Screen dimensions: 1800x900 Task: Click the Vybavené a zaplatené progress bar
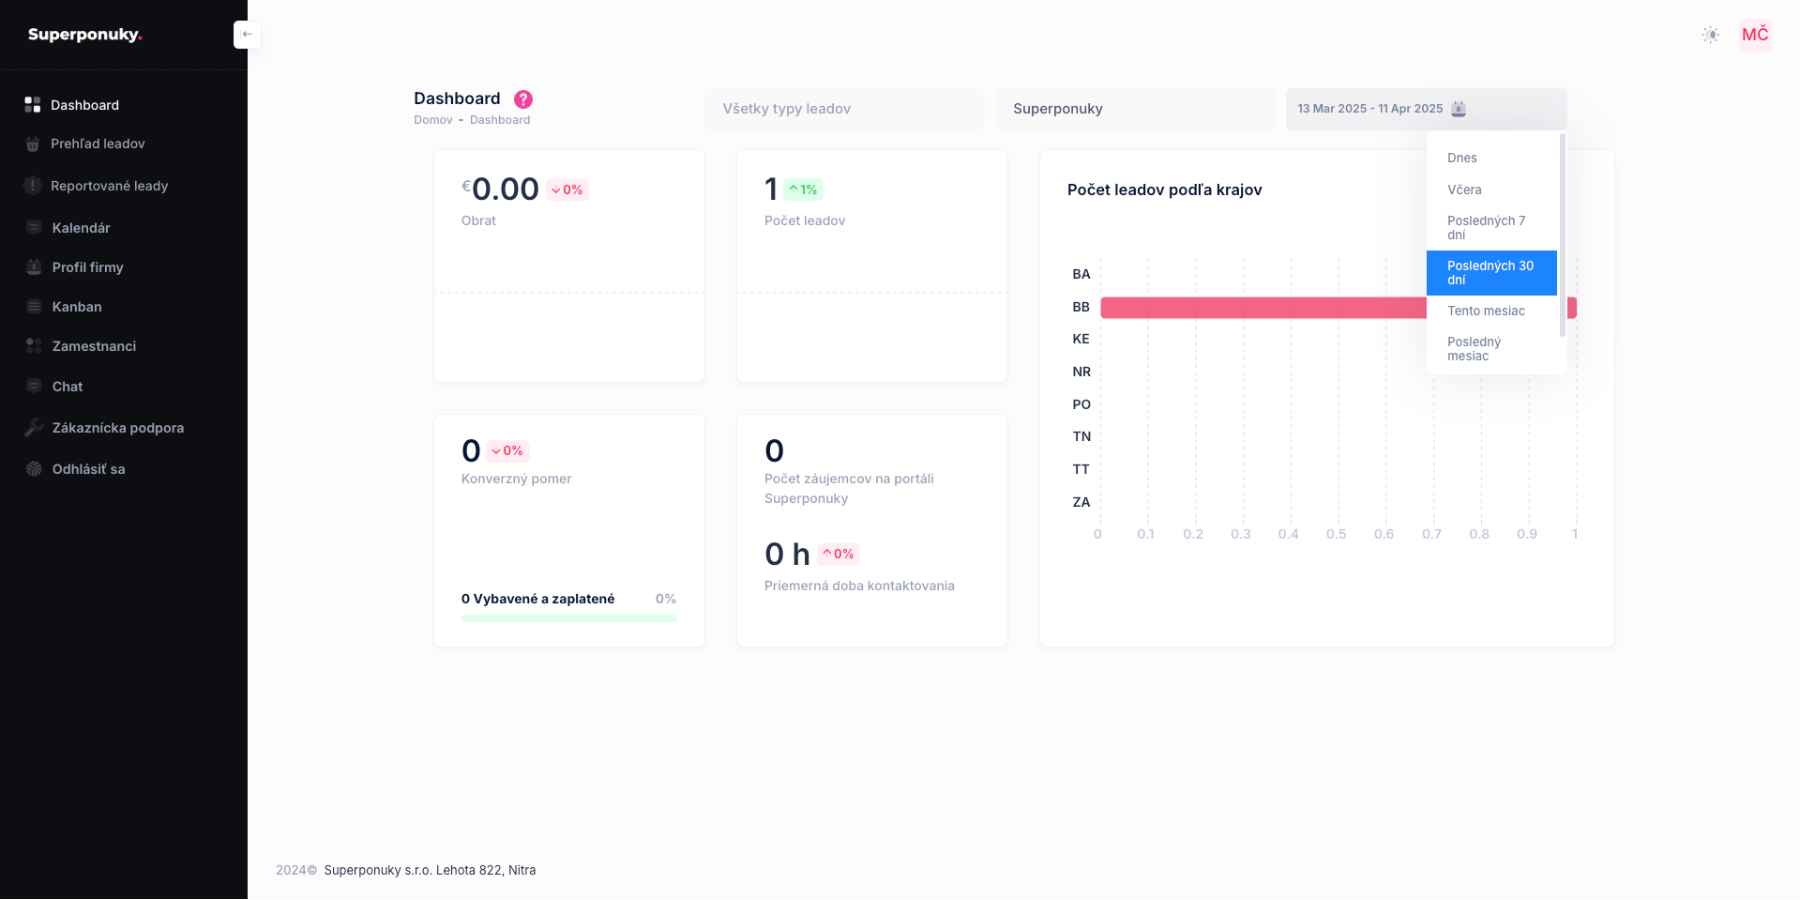569,618
